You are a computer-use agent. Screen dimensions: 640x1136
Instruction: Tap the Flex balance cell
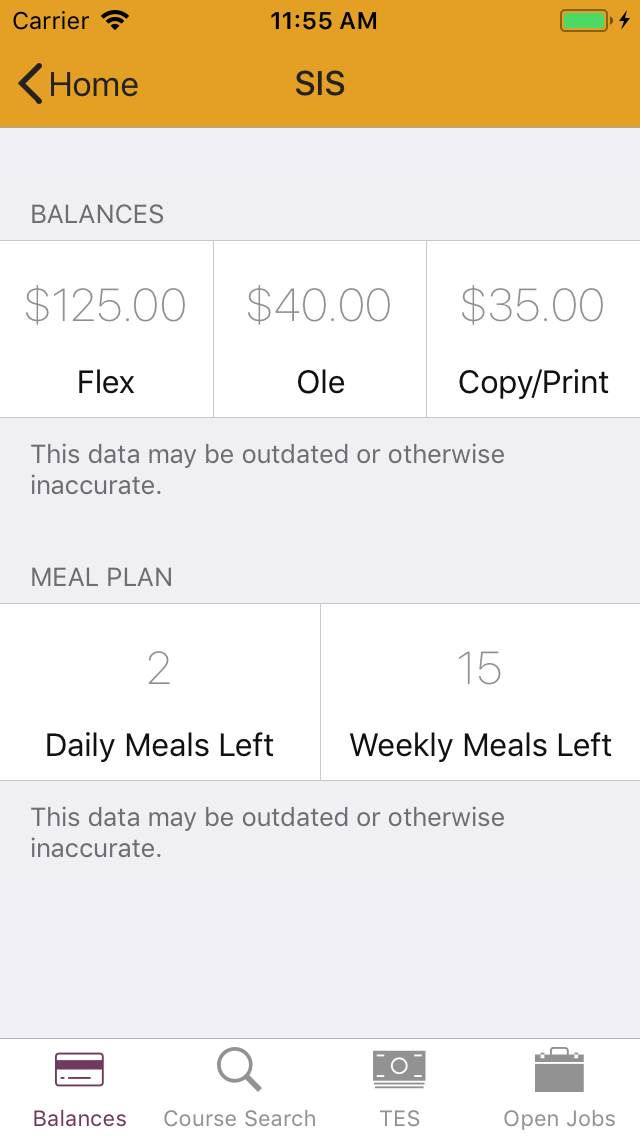pyautogui.click(x=106, y=329)
